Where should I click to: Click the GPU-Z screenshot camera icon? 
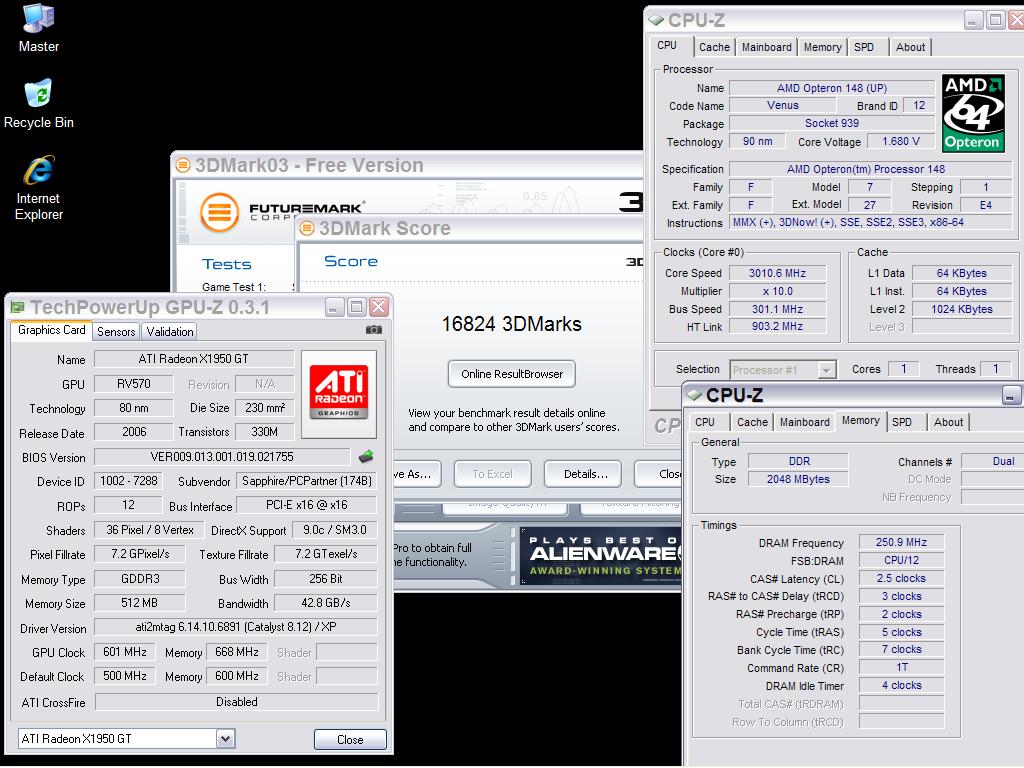(374, 330)
